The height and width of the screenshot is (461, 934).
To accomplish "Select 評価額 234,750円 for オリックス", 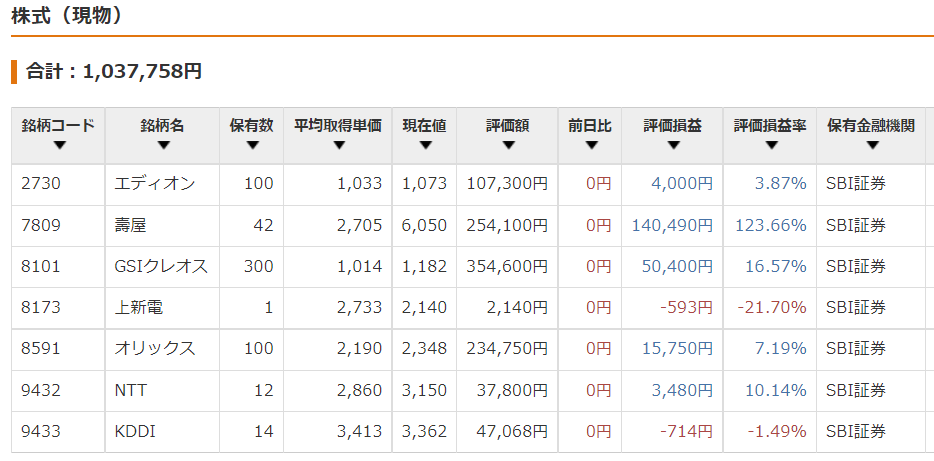I will click(507, 348).
